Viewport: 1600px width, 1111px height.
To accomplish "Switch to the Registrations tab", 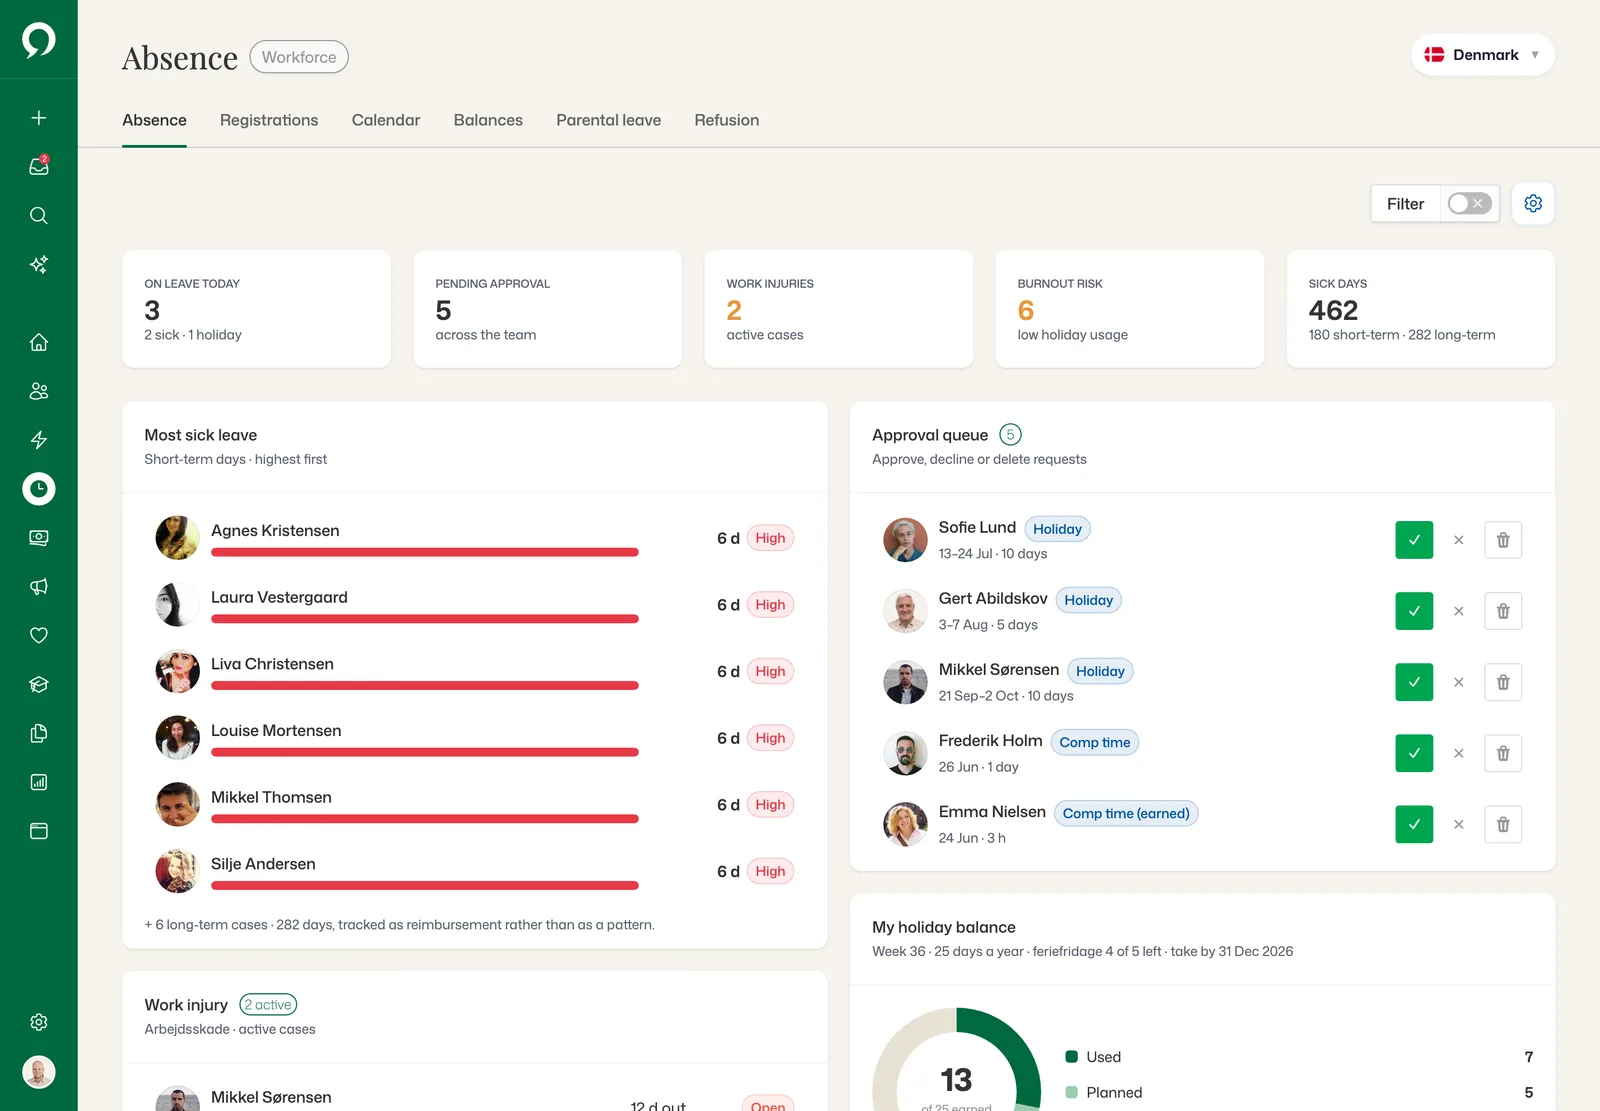I will (269, 120).
